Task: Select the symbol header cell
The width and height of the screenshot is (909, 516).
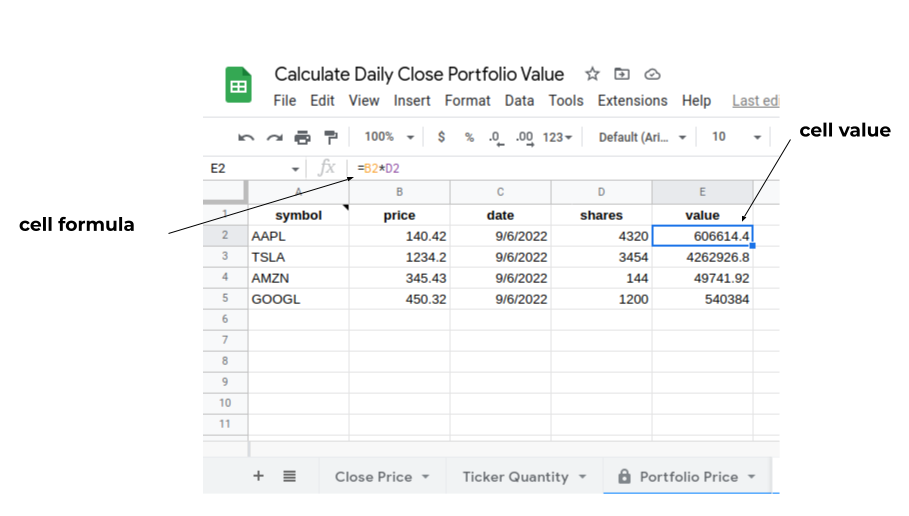Action: tap(299, 215)
